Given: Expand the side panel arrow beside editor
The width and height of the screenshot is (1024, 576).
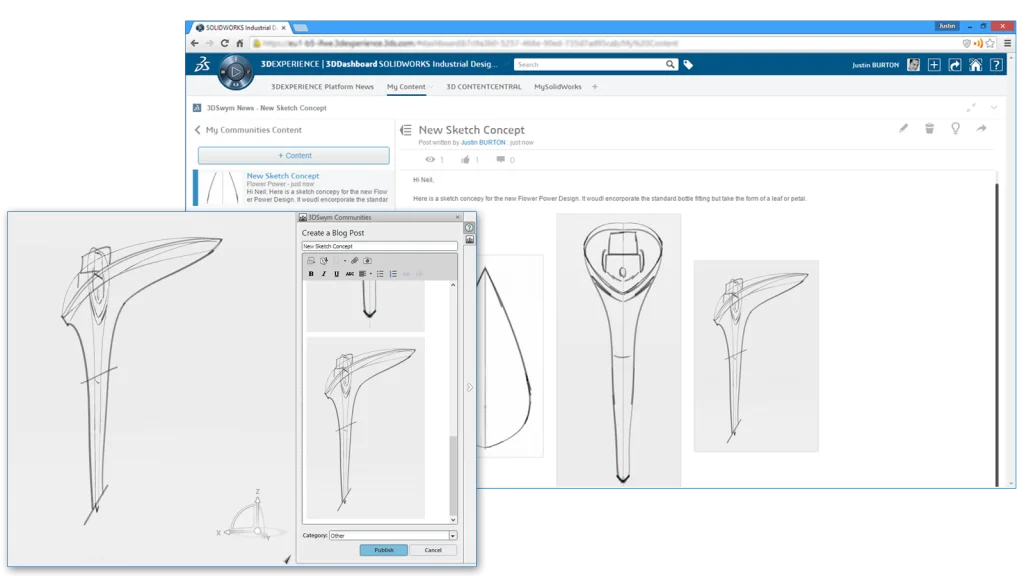Looking at the screenshot, I should (x=469, y=387).
